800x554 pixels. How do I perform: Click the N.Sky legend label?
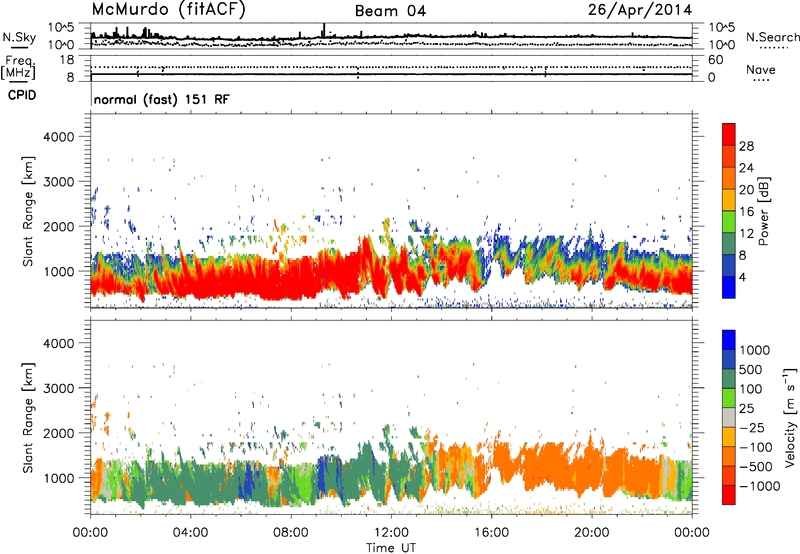point(19,37)
